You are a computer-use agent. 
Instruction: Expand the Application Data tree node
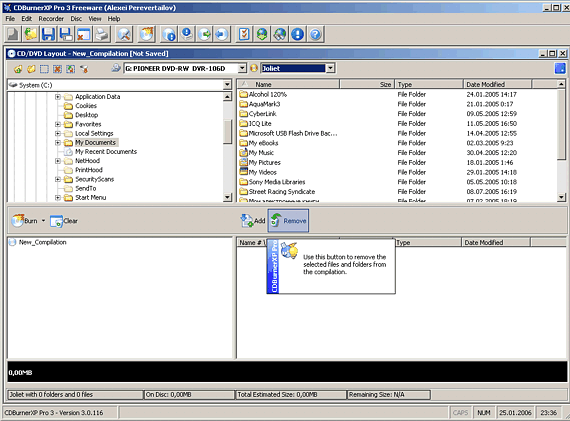[x=58, y=97]
